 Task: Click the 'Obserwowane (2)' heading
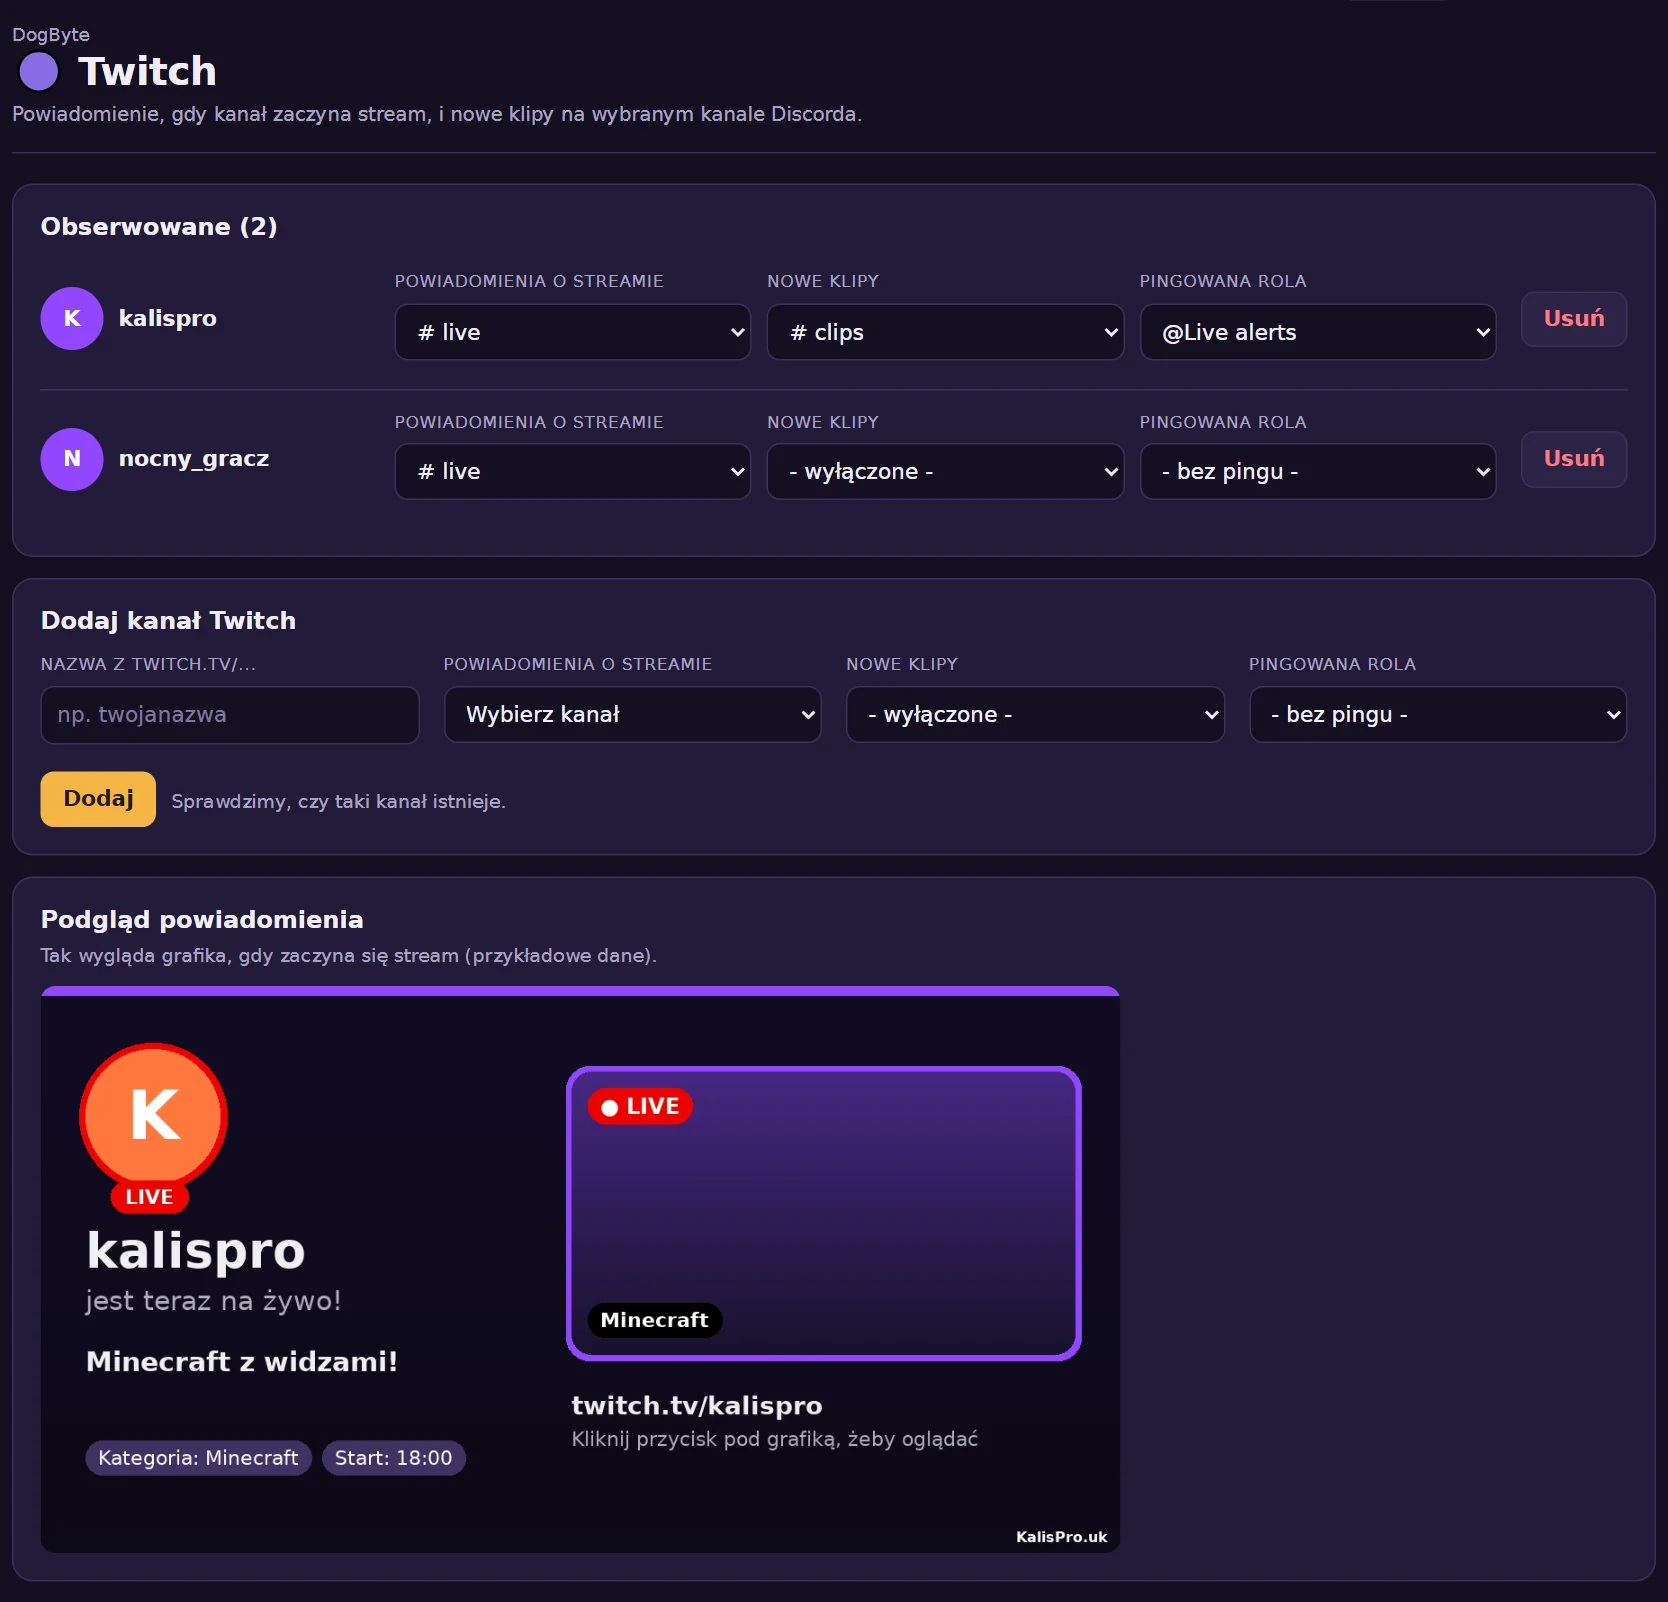[159, 227]
